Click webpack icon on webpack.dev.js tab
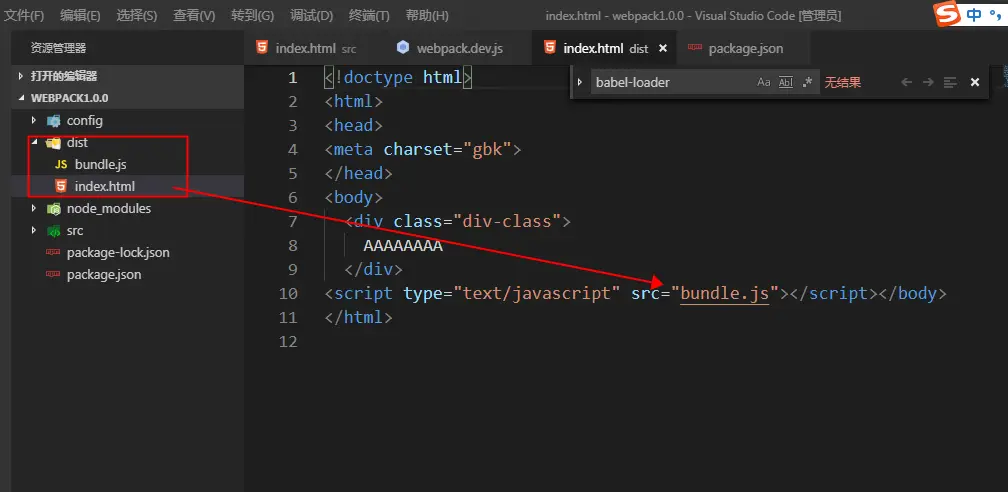1008x492 pixels. tap(403, 48)
